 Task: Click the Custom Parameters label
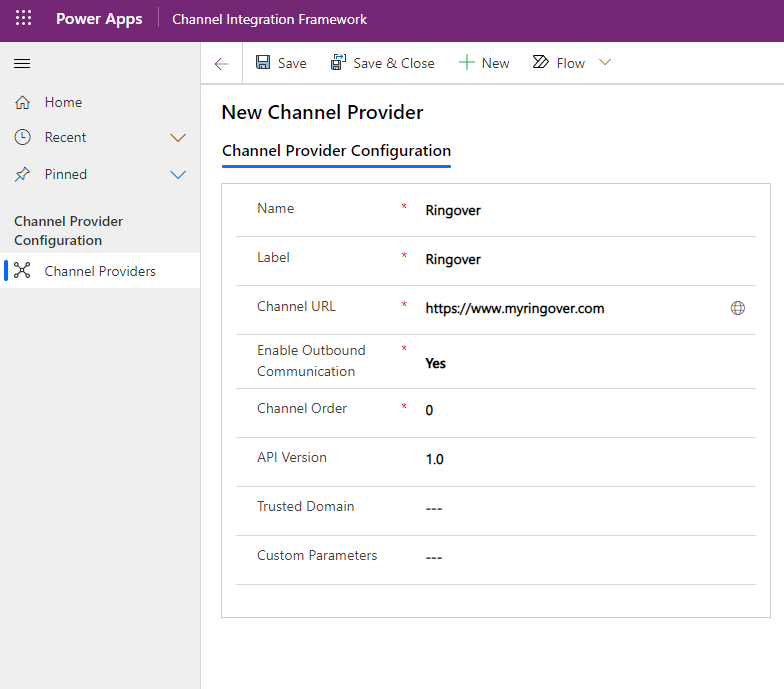click(x=317, y=555)
